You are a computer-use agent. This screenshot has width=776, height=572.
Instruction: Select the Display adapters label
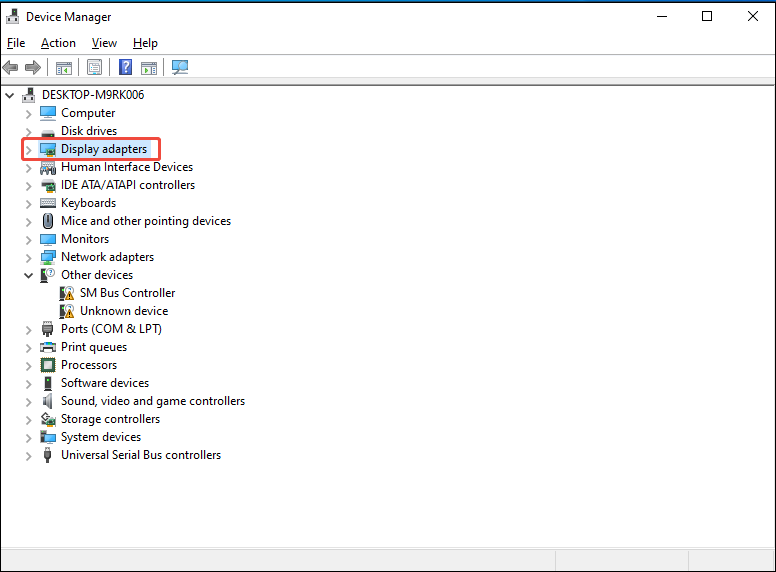(104, 149)
